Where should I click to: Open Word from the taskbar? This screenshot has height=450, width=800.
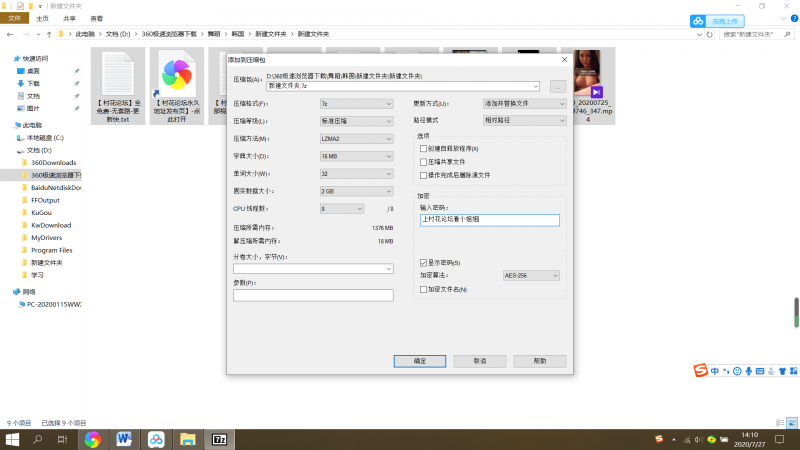point(124,439)
